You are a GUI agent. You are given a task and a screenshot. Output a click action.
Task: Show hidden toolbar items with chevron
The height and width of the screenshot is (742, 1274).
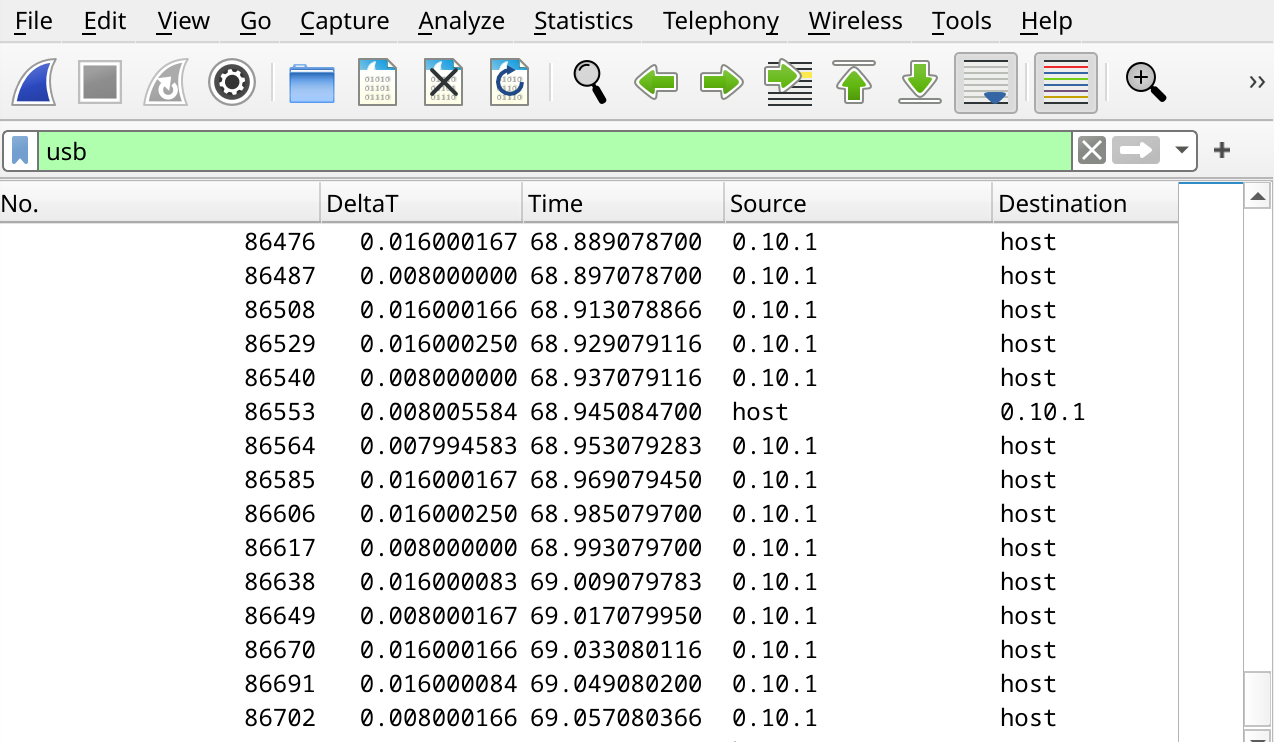[1257, 82]
